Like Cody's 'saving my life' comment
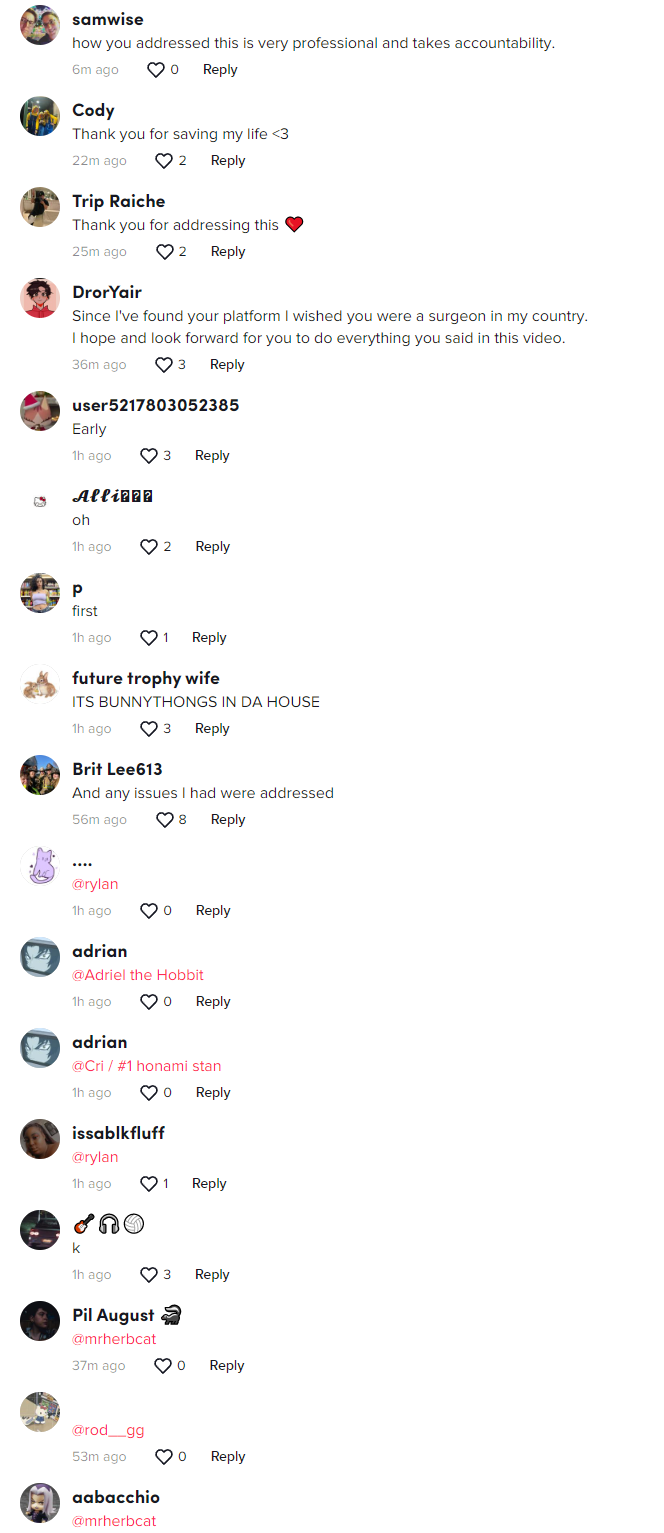664x1533 pixels. point(164,161)
